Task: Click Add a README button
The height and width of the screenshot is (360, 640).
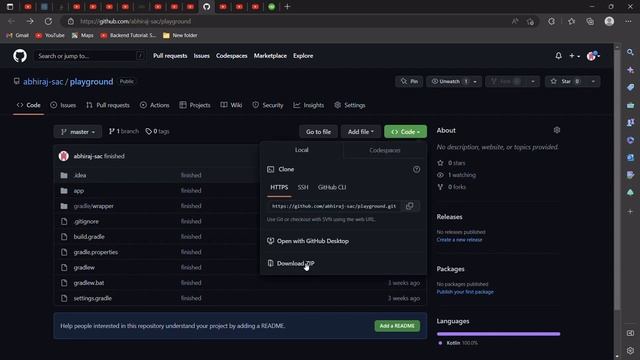Action: [397, 326]
